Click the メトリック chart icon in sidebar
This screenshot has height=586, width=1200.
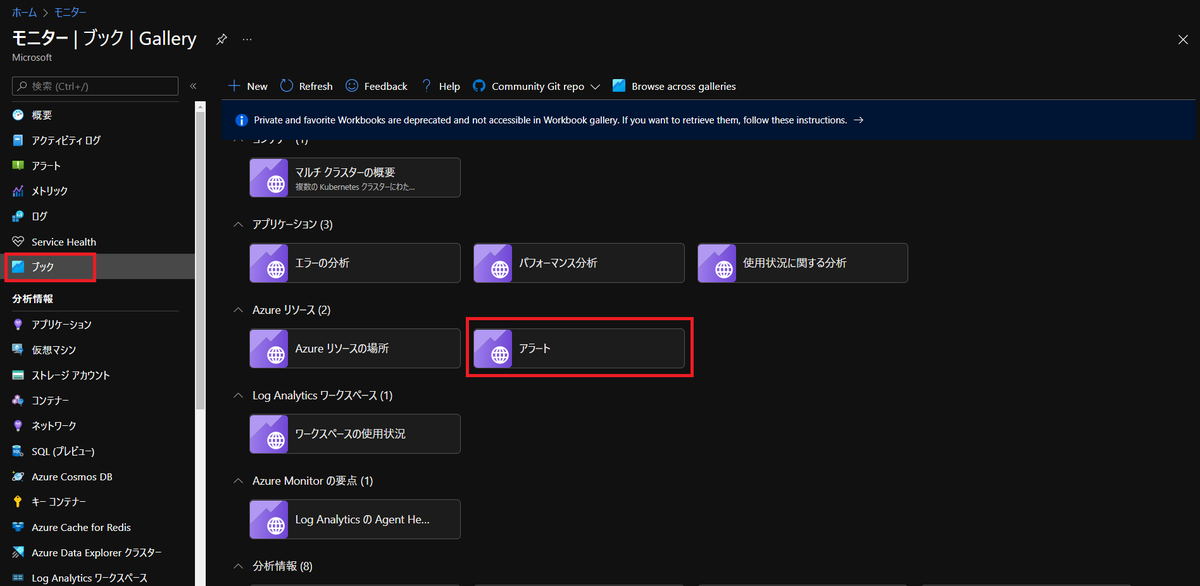pos(18,191)
